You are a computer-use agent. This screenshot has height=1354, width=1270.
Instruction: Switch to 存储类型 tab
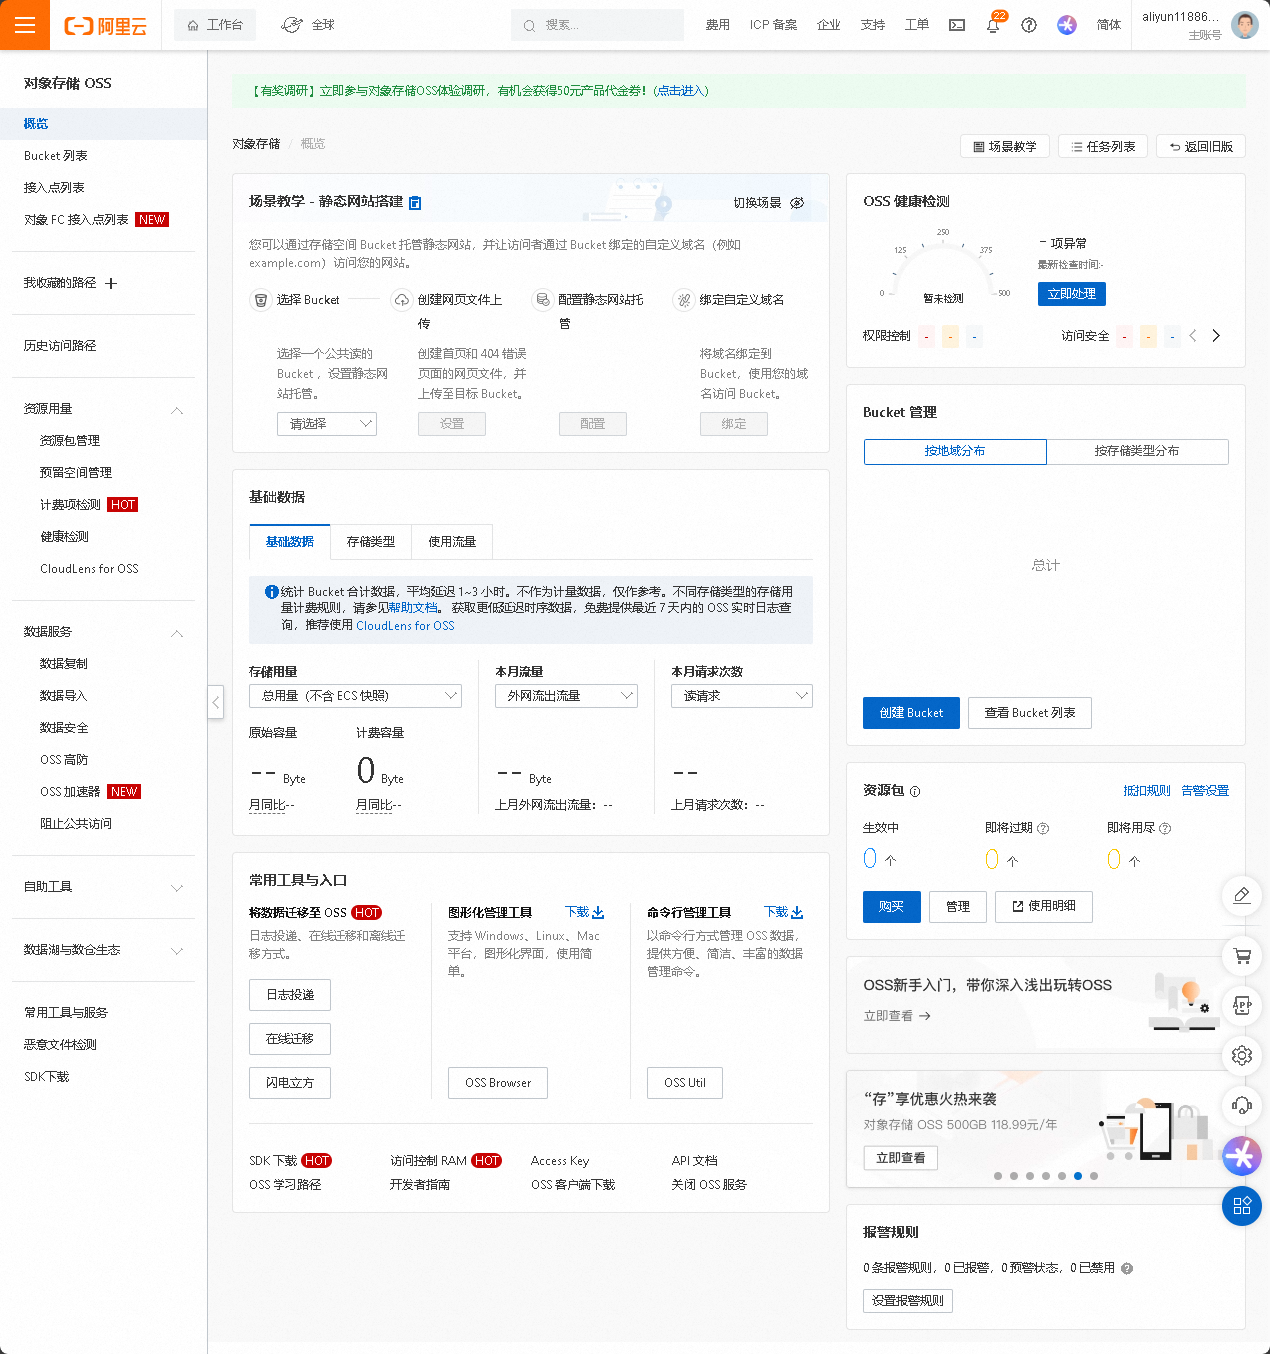[371, 542]
